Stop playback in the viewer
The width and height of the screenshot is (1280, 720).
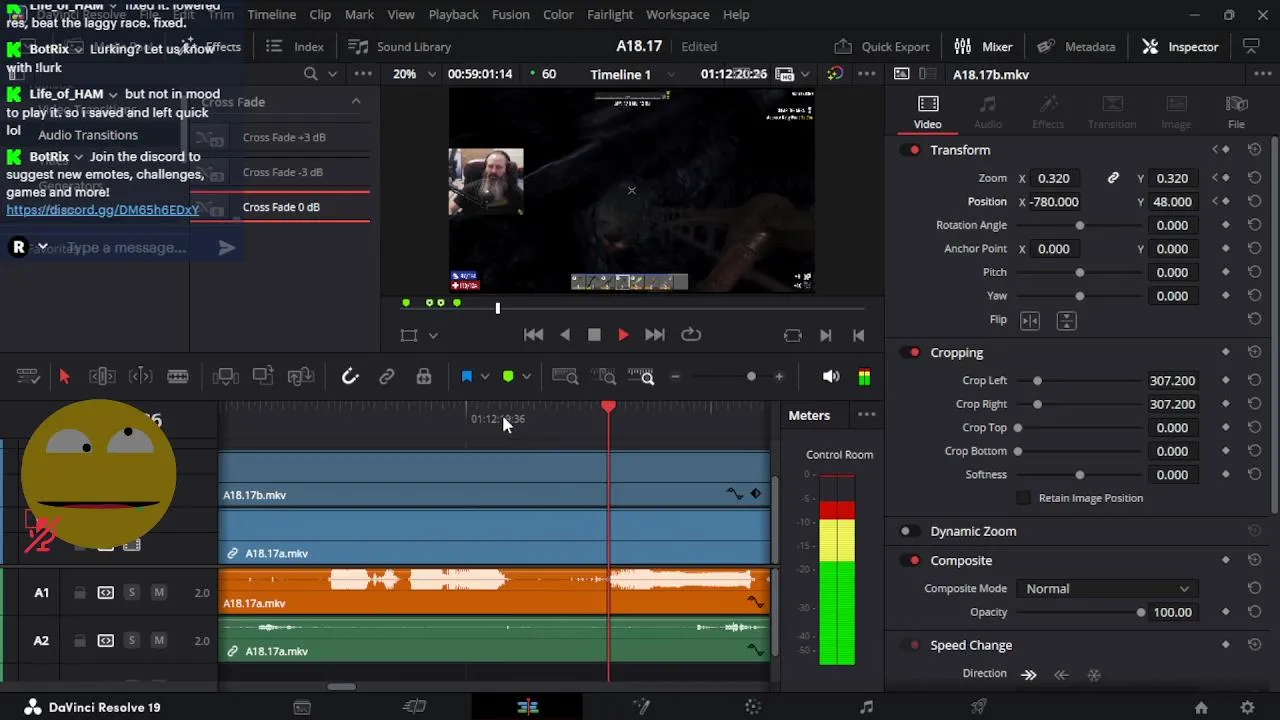pyautogui.click(x=594, y=335)
